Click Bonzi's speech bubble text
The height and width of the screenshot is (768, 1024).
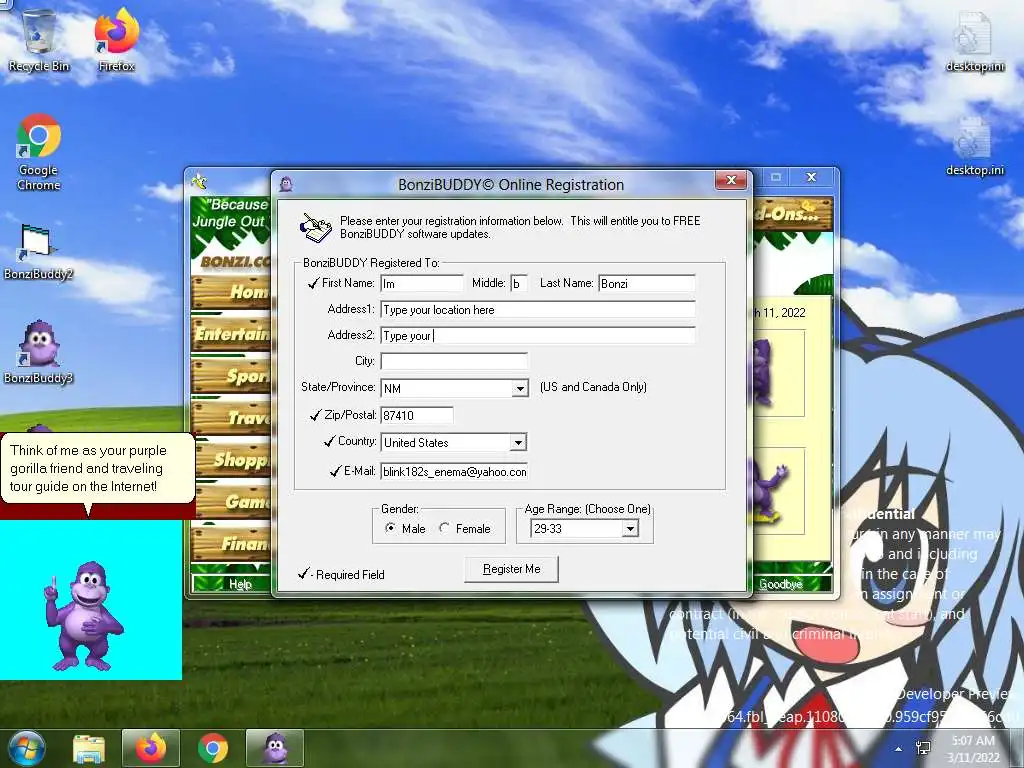pyautogui.click(x=88, y=468)
